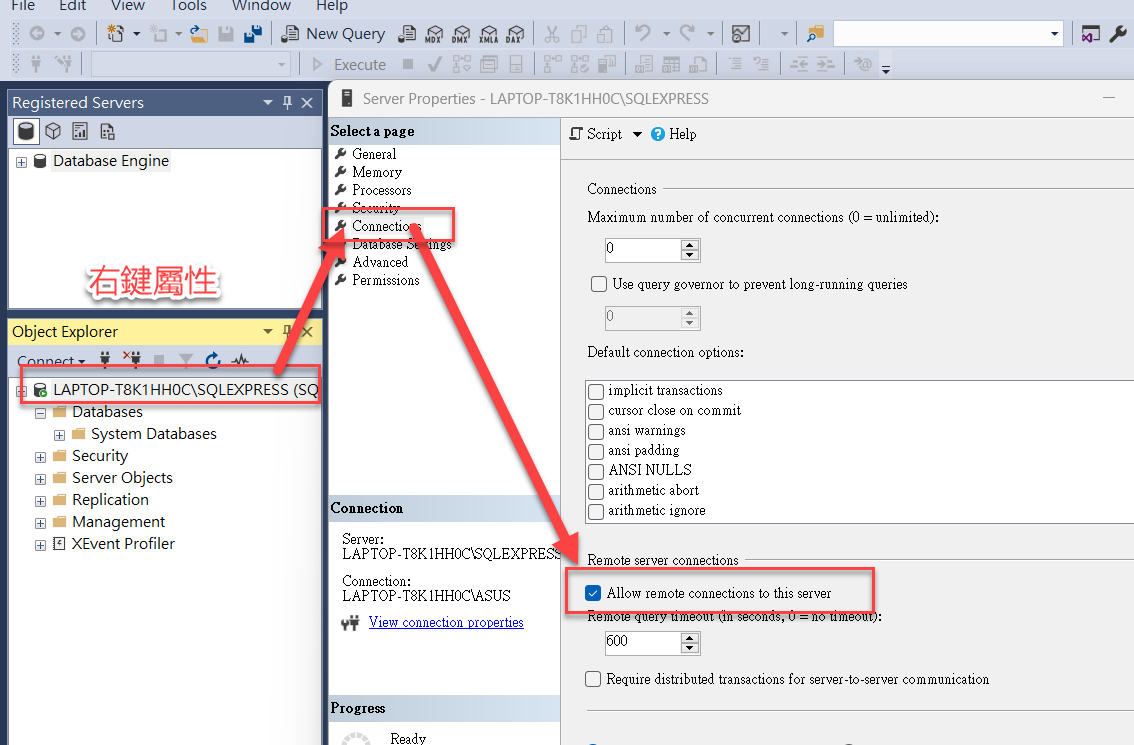The image size is (1134, 745).
Task: Open the Tools menu
Action: 188,7
